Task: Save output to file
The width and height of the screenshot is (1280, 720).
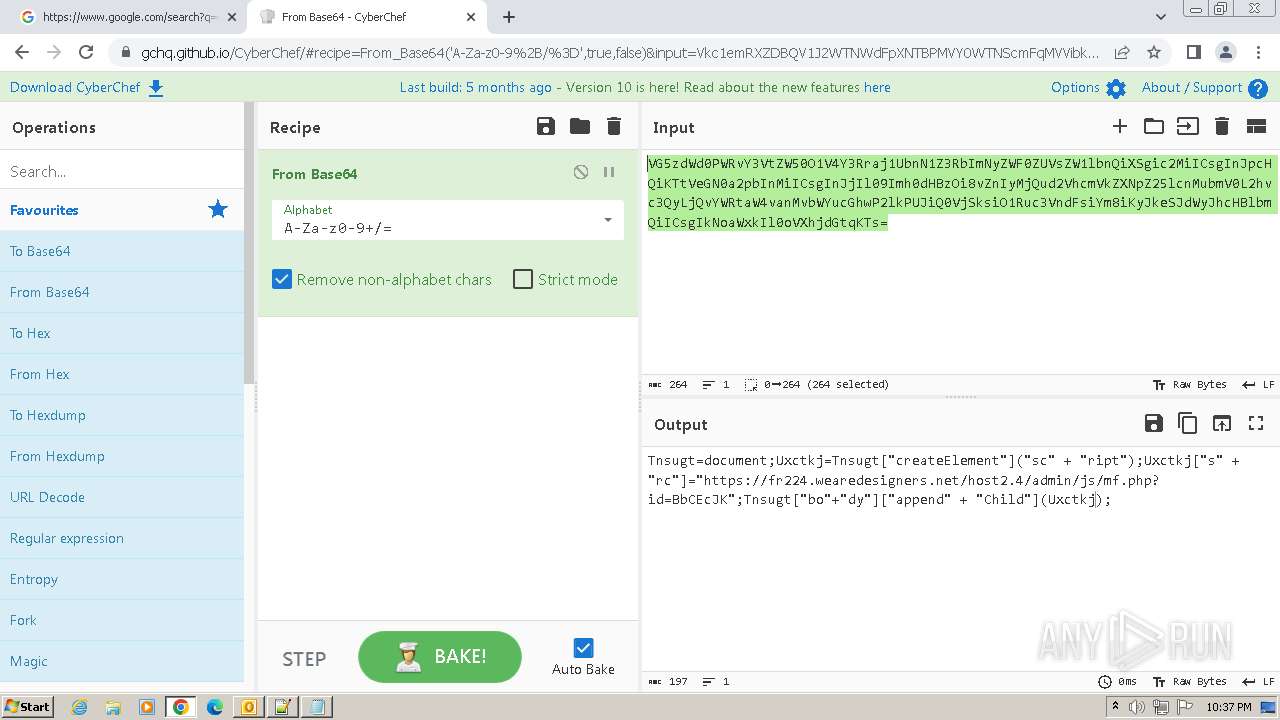Action: coord(1153,423)
